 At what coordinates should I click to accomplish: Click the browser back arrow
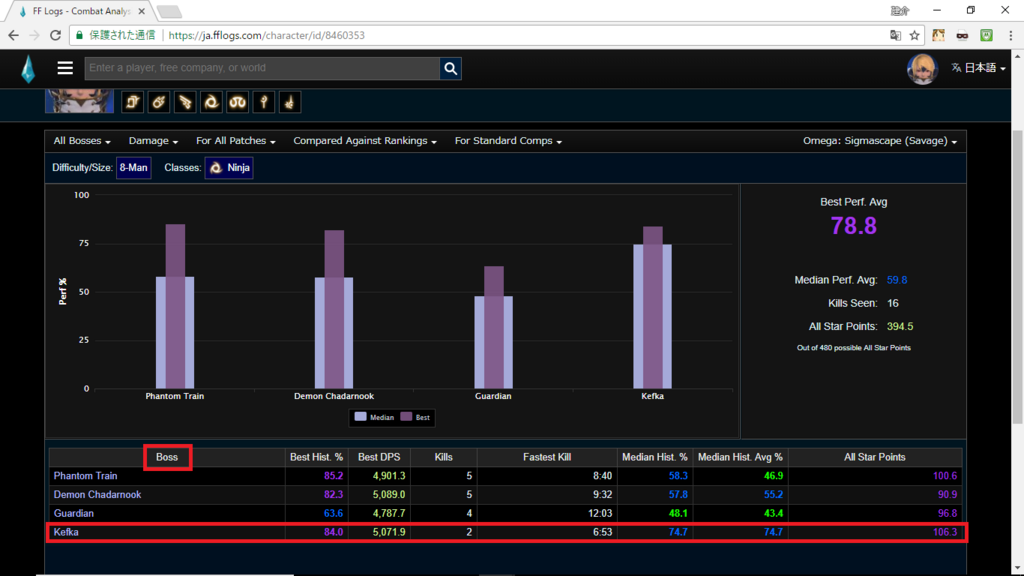tap(14, 35)
